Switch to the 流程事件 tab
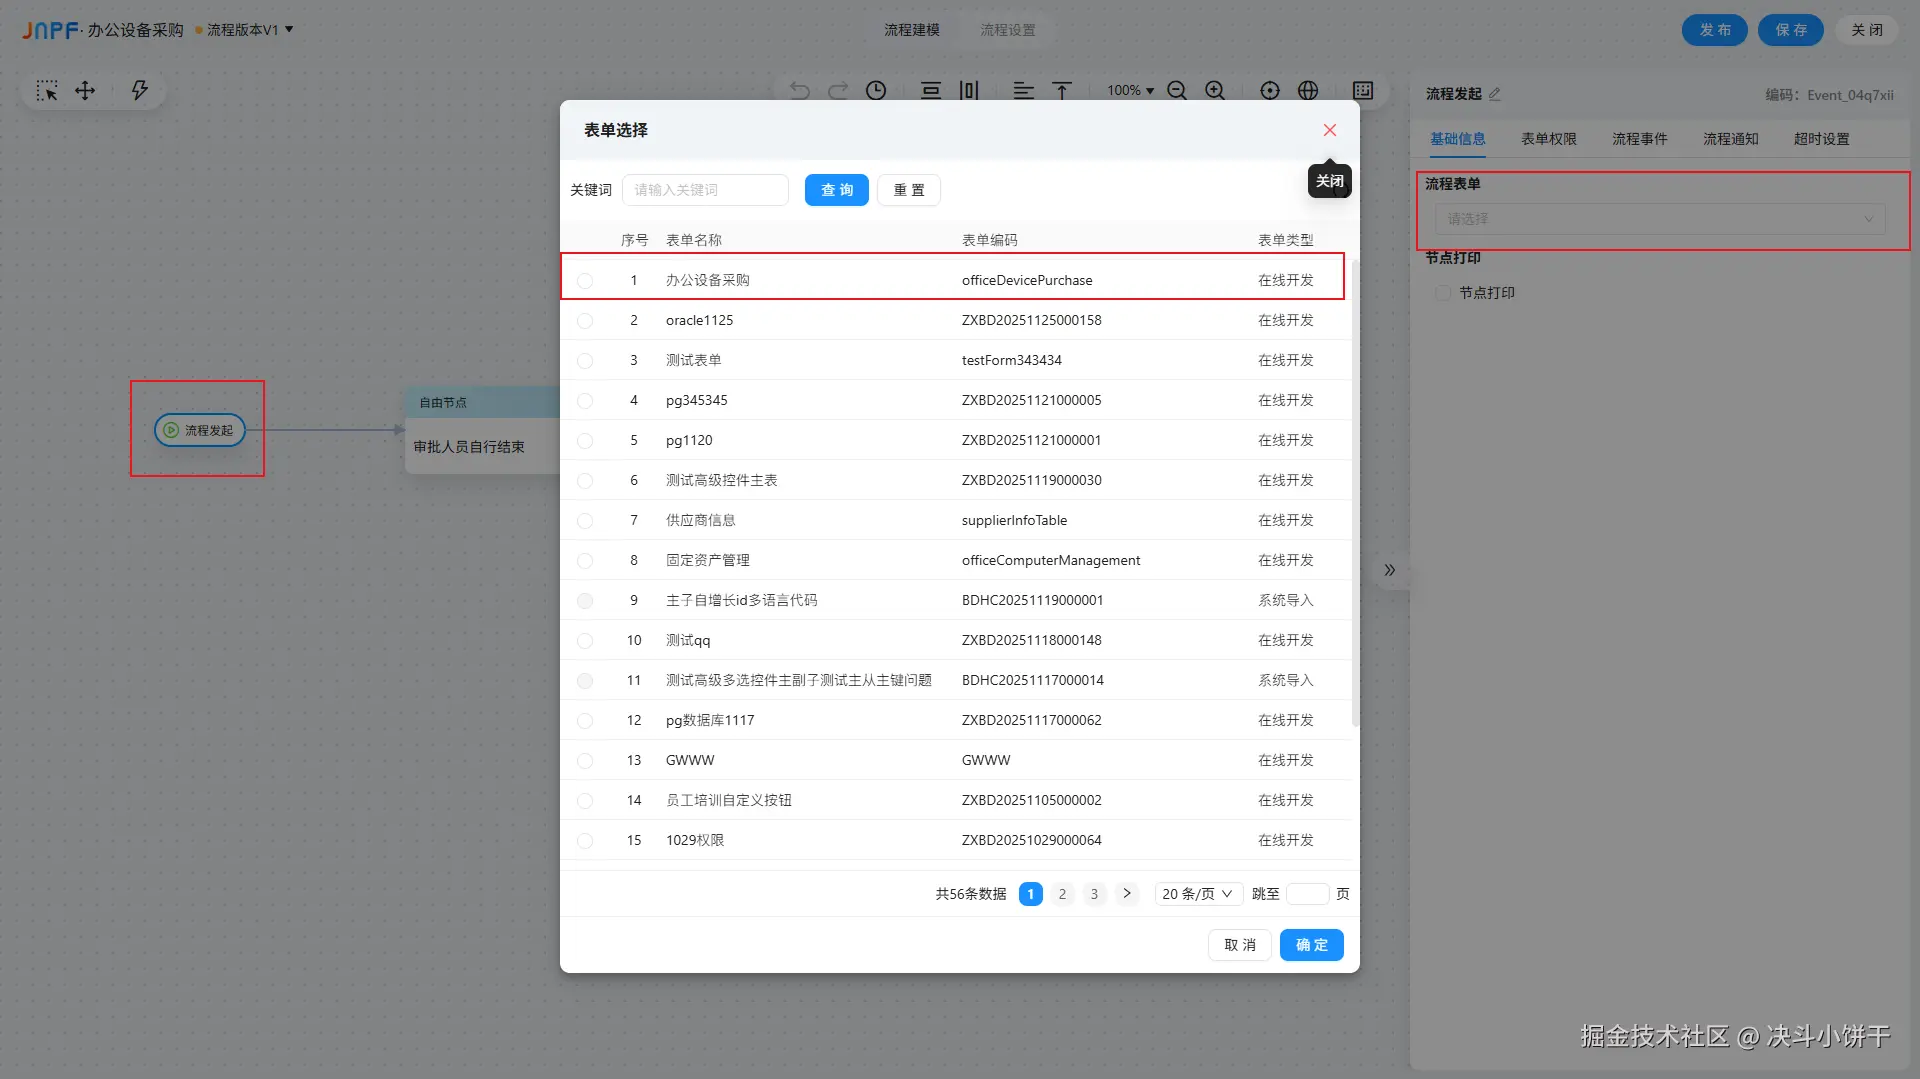Viewport: 1920px width, 1079px height. click(1639, 139)
